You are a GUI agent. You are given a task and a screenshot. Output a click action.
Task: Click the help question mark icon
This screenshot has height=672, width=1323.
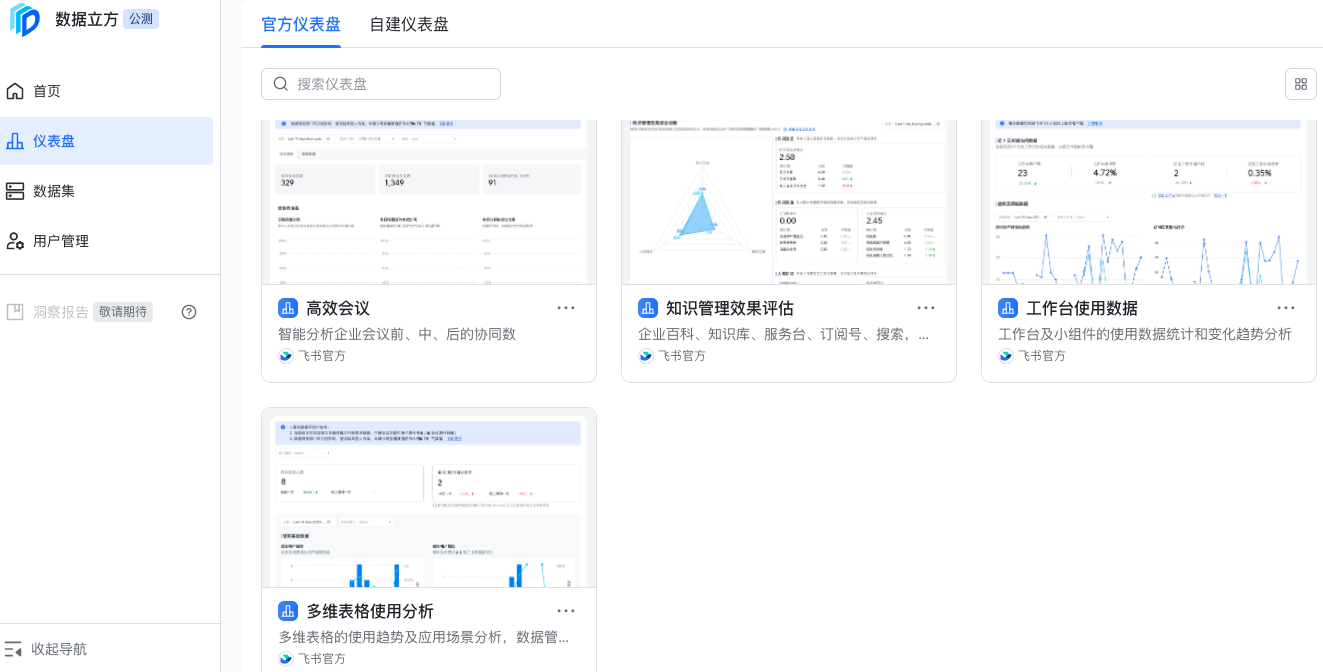tap(189, 312)
